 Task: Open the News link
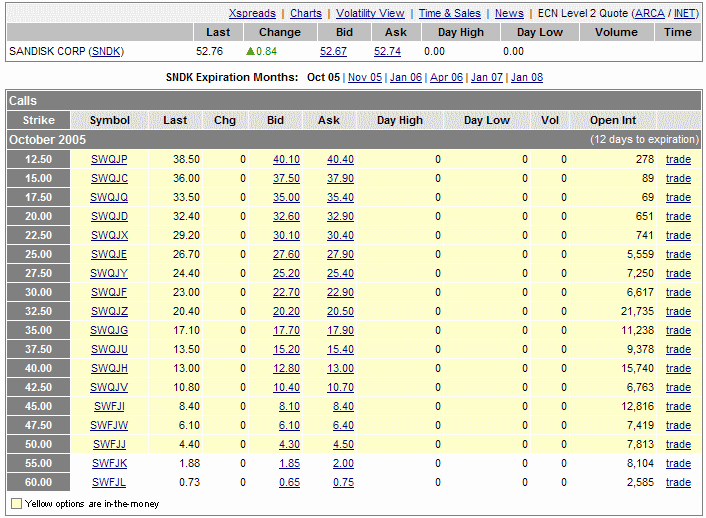pyautogui.click(x=509, y=14)
